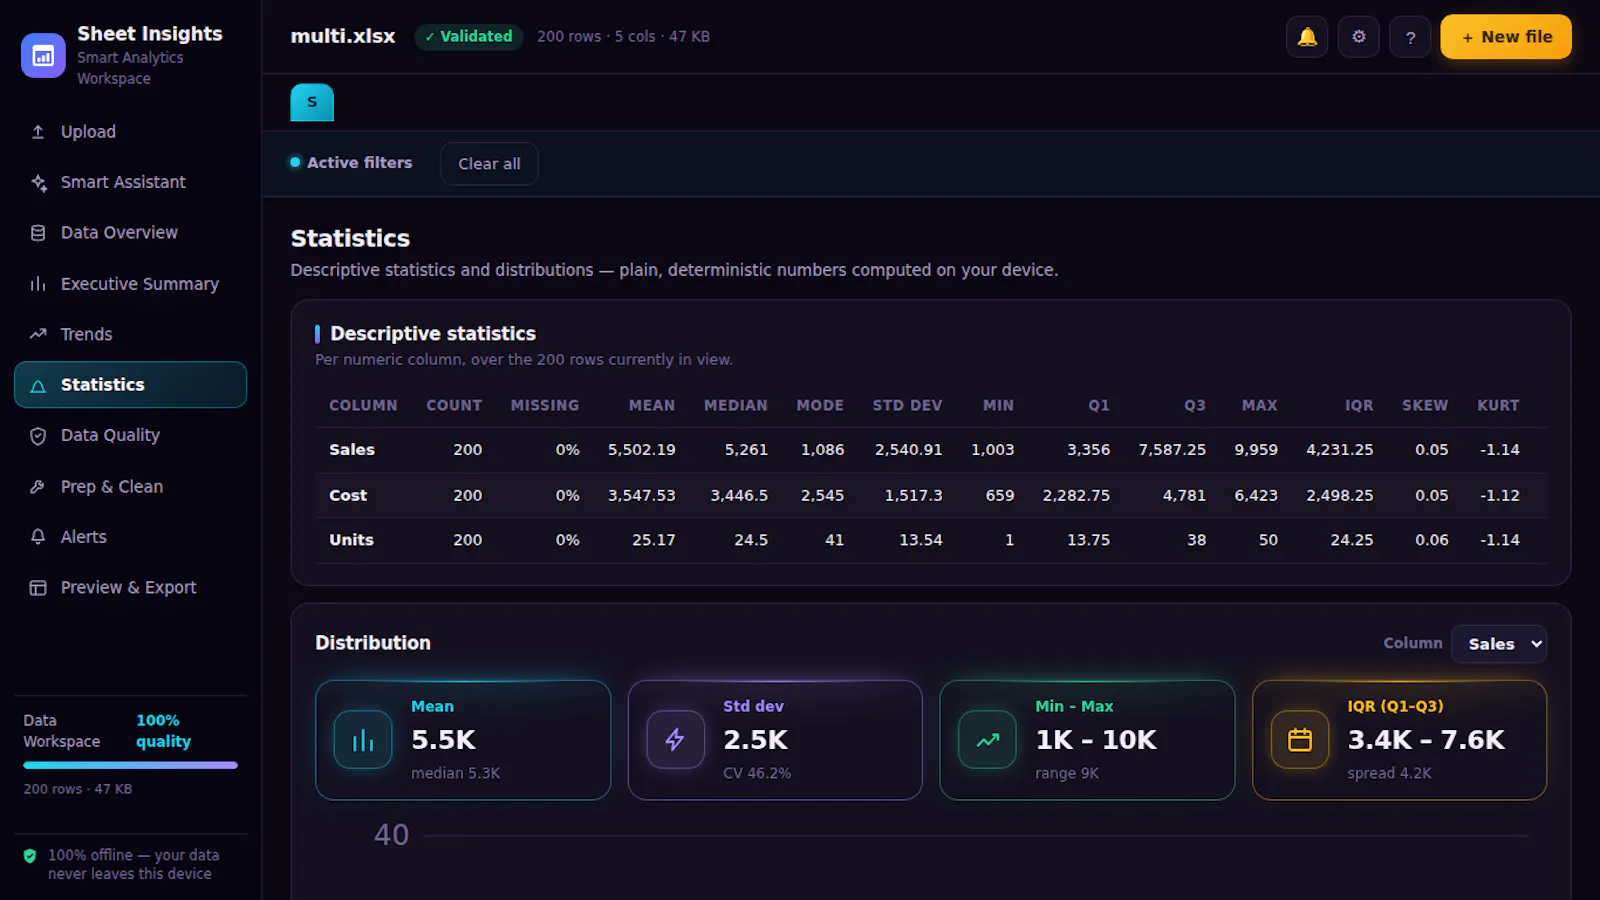Open settings gear icon

coord(1359,37)
